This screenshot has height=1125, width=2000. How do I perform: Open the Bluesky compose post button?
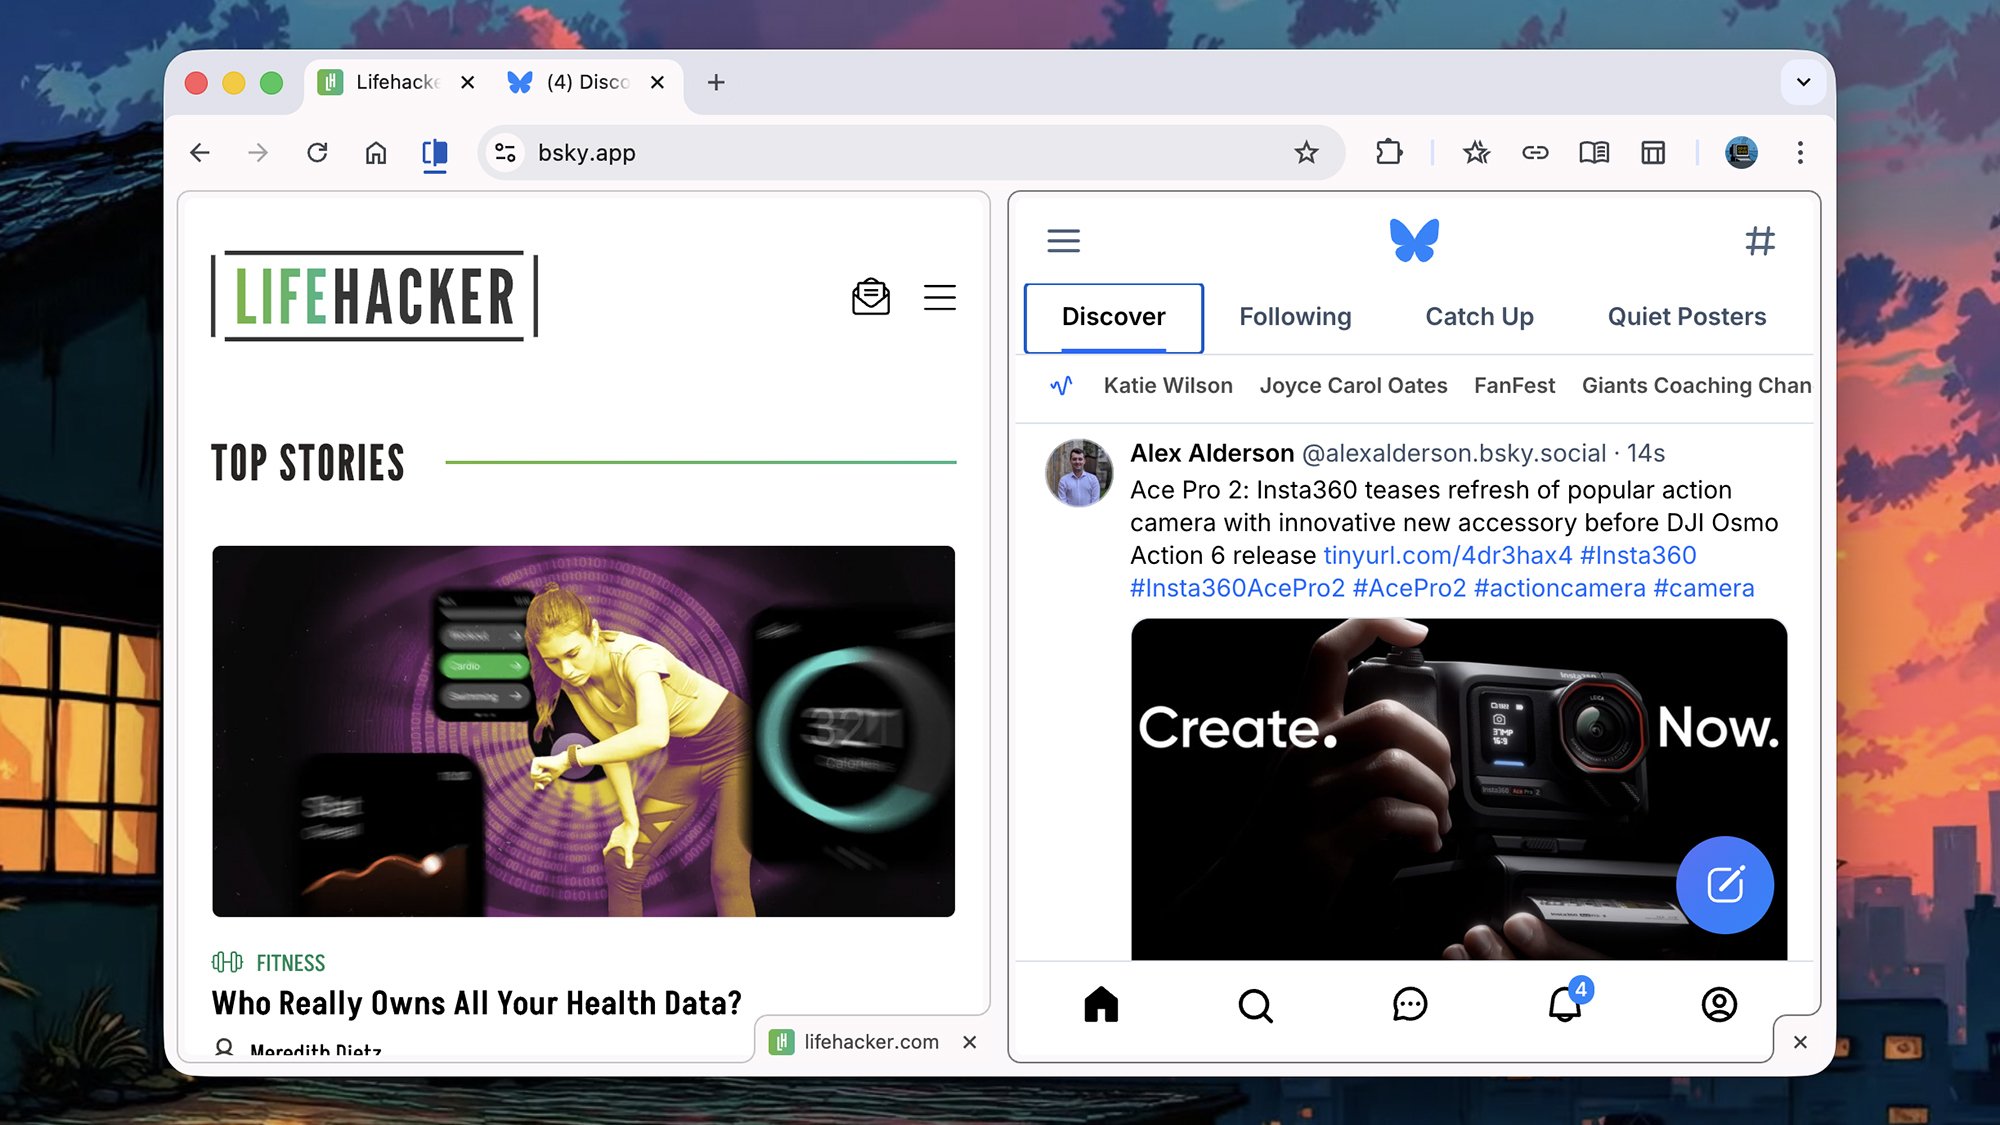(x=1724, y=885)
